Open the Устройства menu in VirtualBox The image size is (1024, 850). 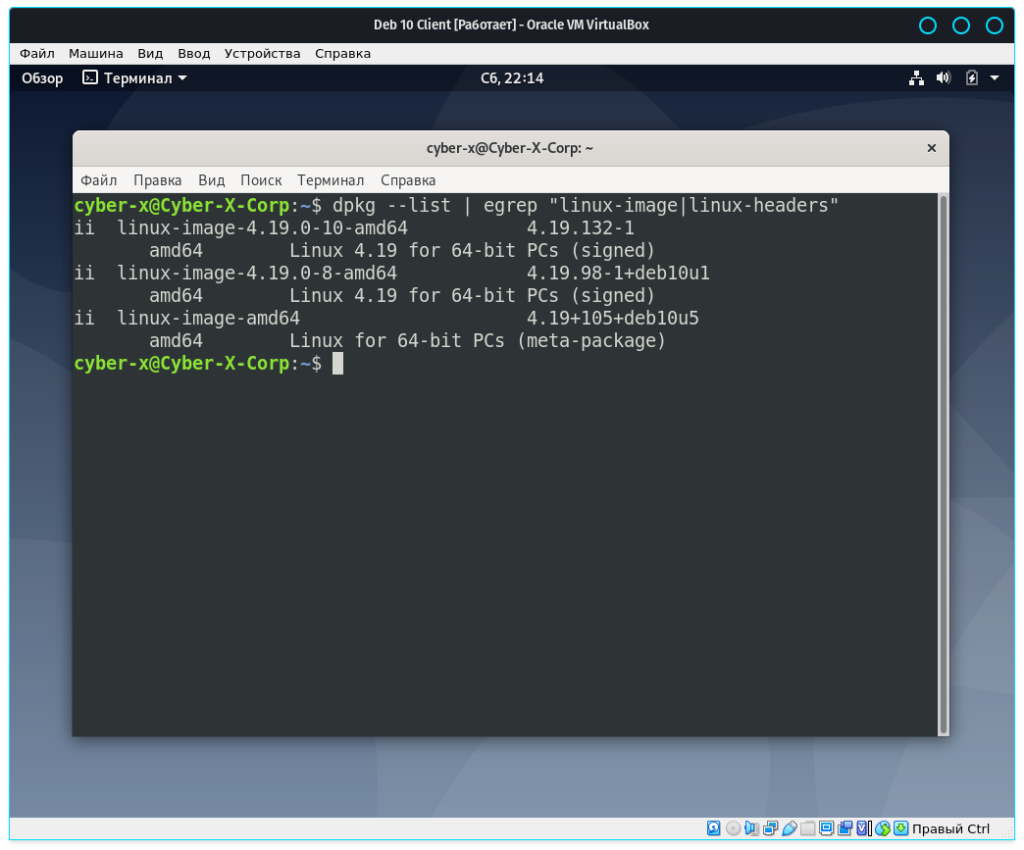tap(262, 53)
